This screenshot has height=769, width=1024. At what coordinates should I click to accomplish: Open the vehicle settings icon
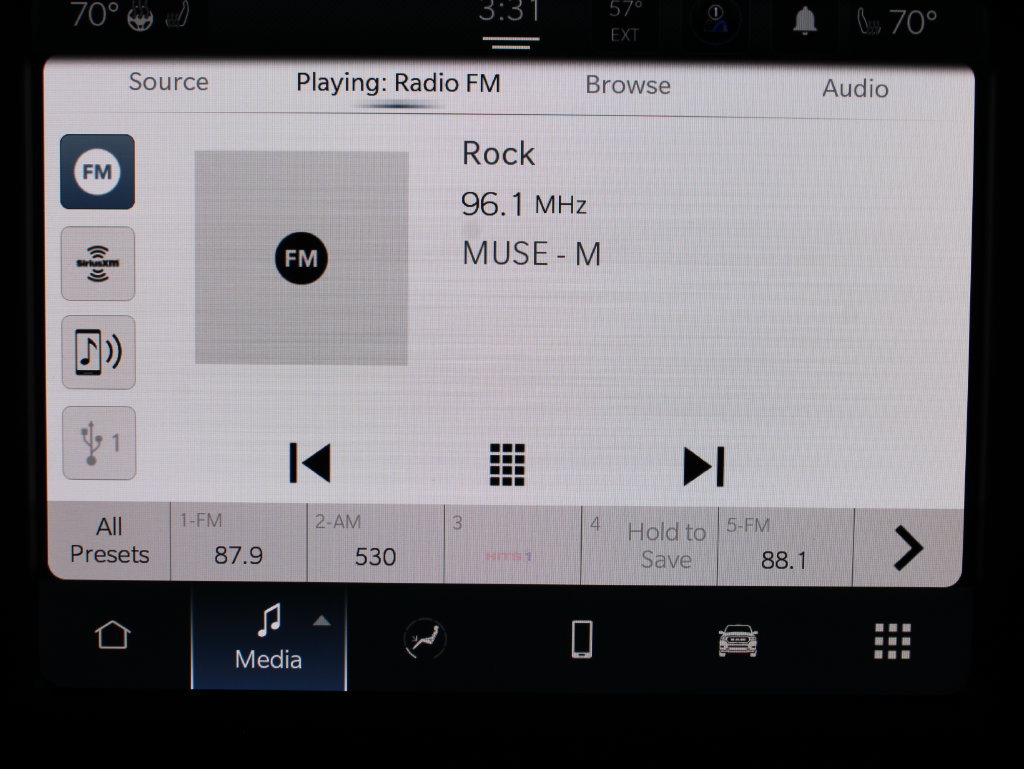coord(738,640)
